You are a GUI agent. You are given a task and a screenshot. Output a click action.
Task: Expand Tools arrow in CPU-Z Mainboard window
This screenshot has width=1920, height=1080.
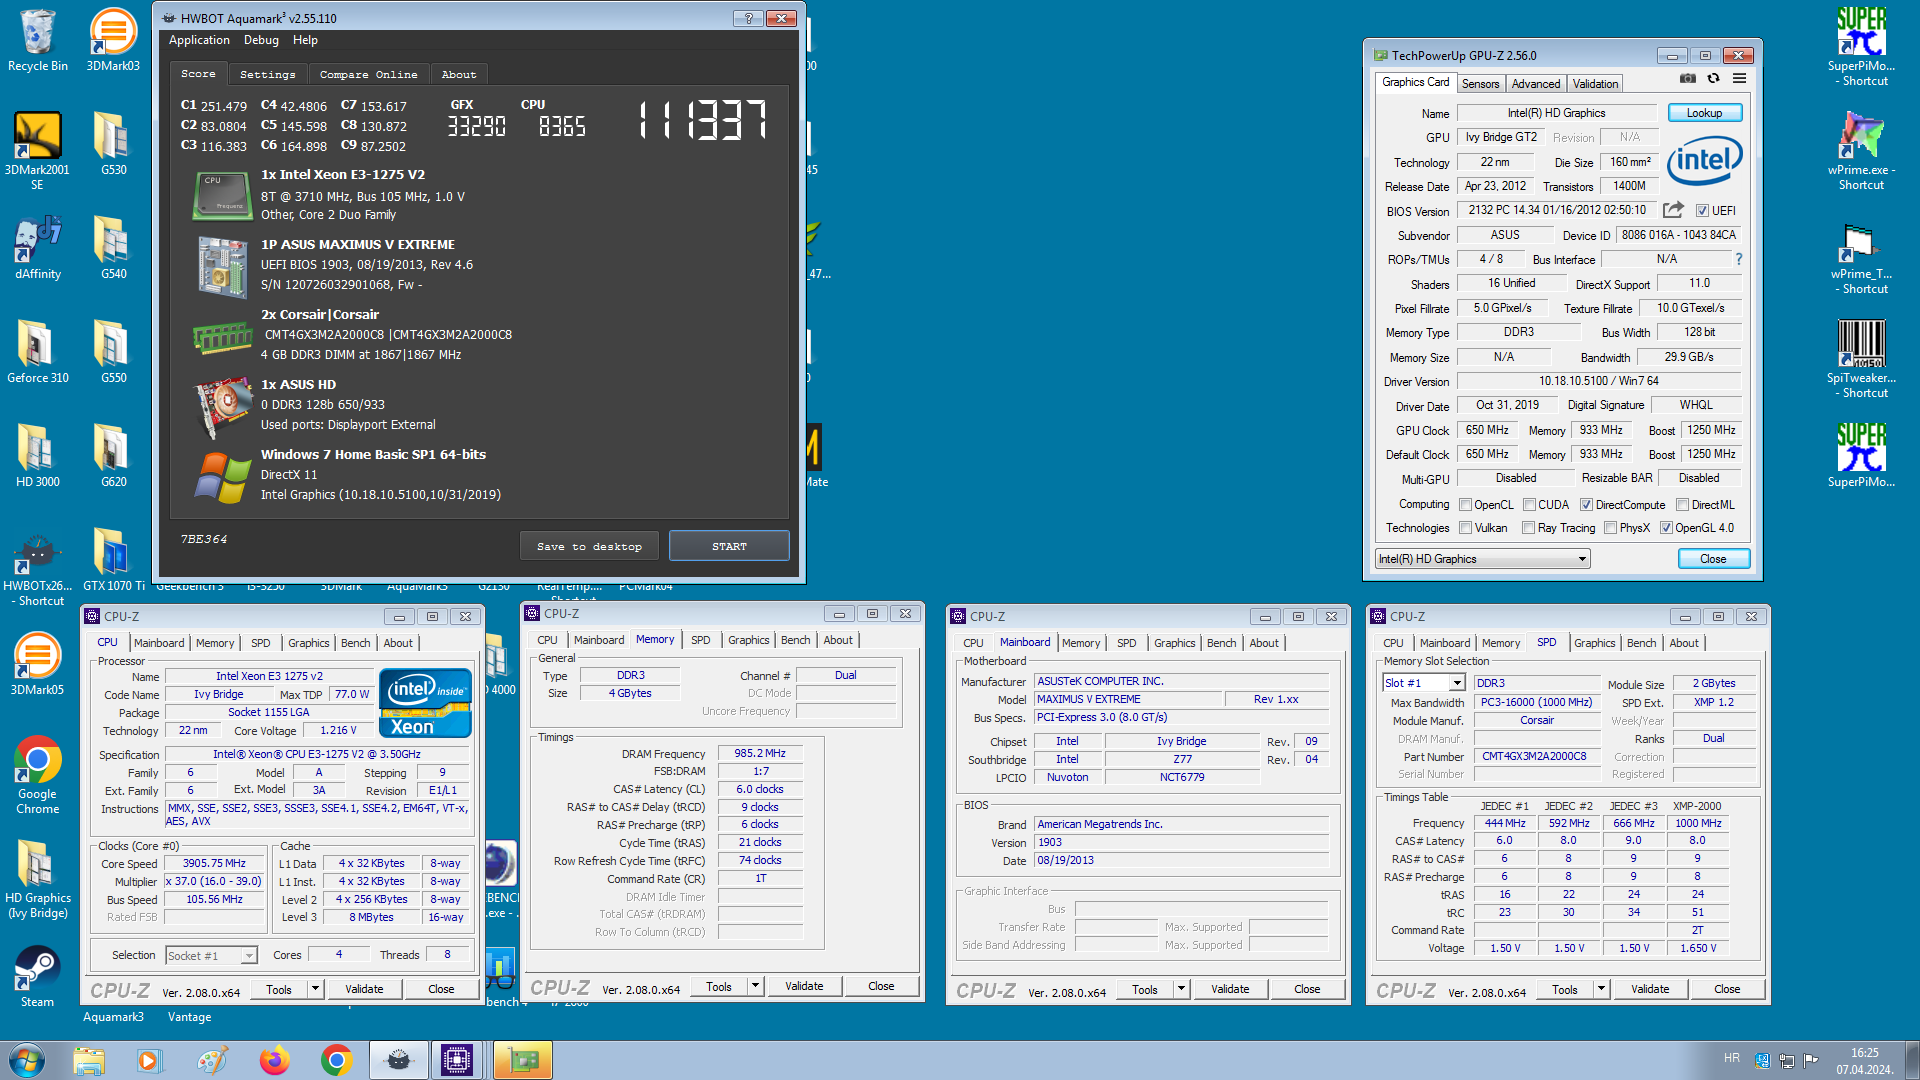(1181, 989)
